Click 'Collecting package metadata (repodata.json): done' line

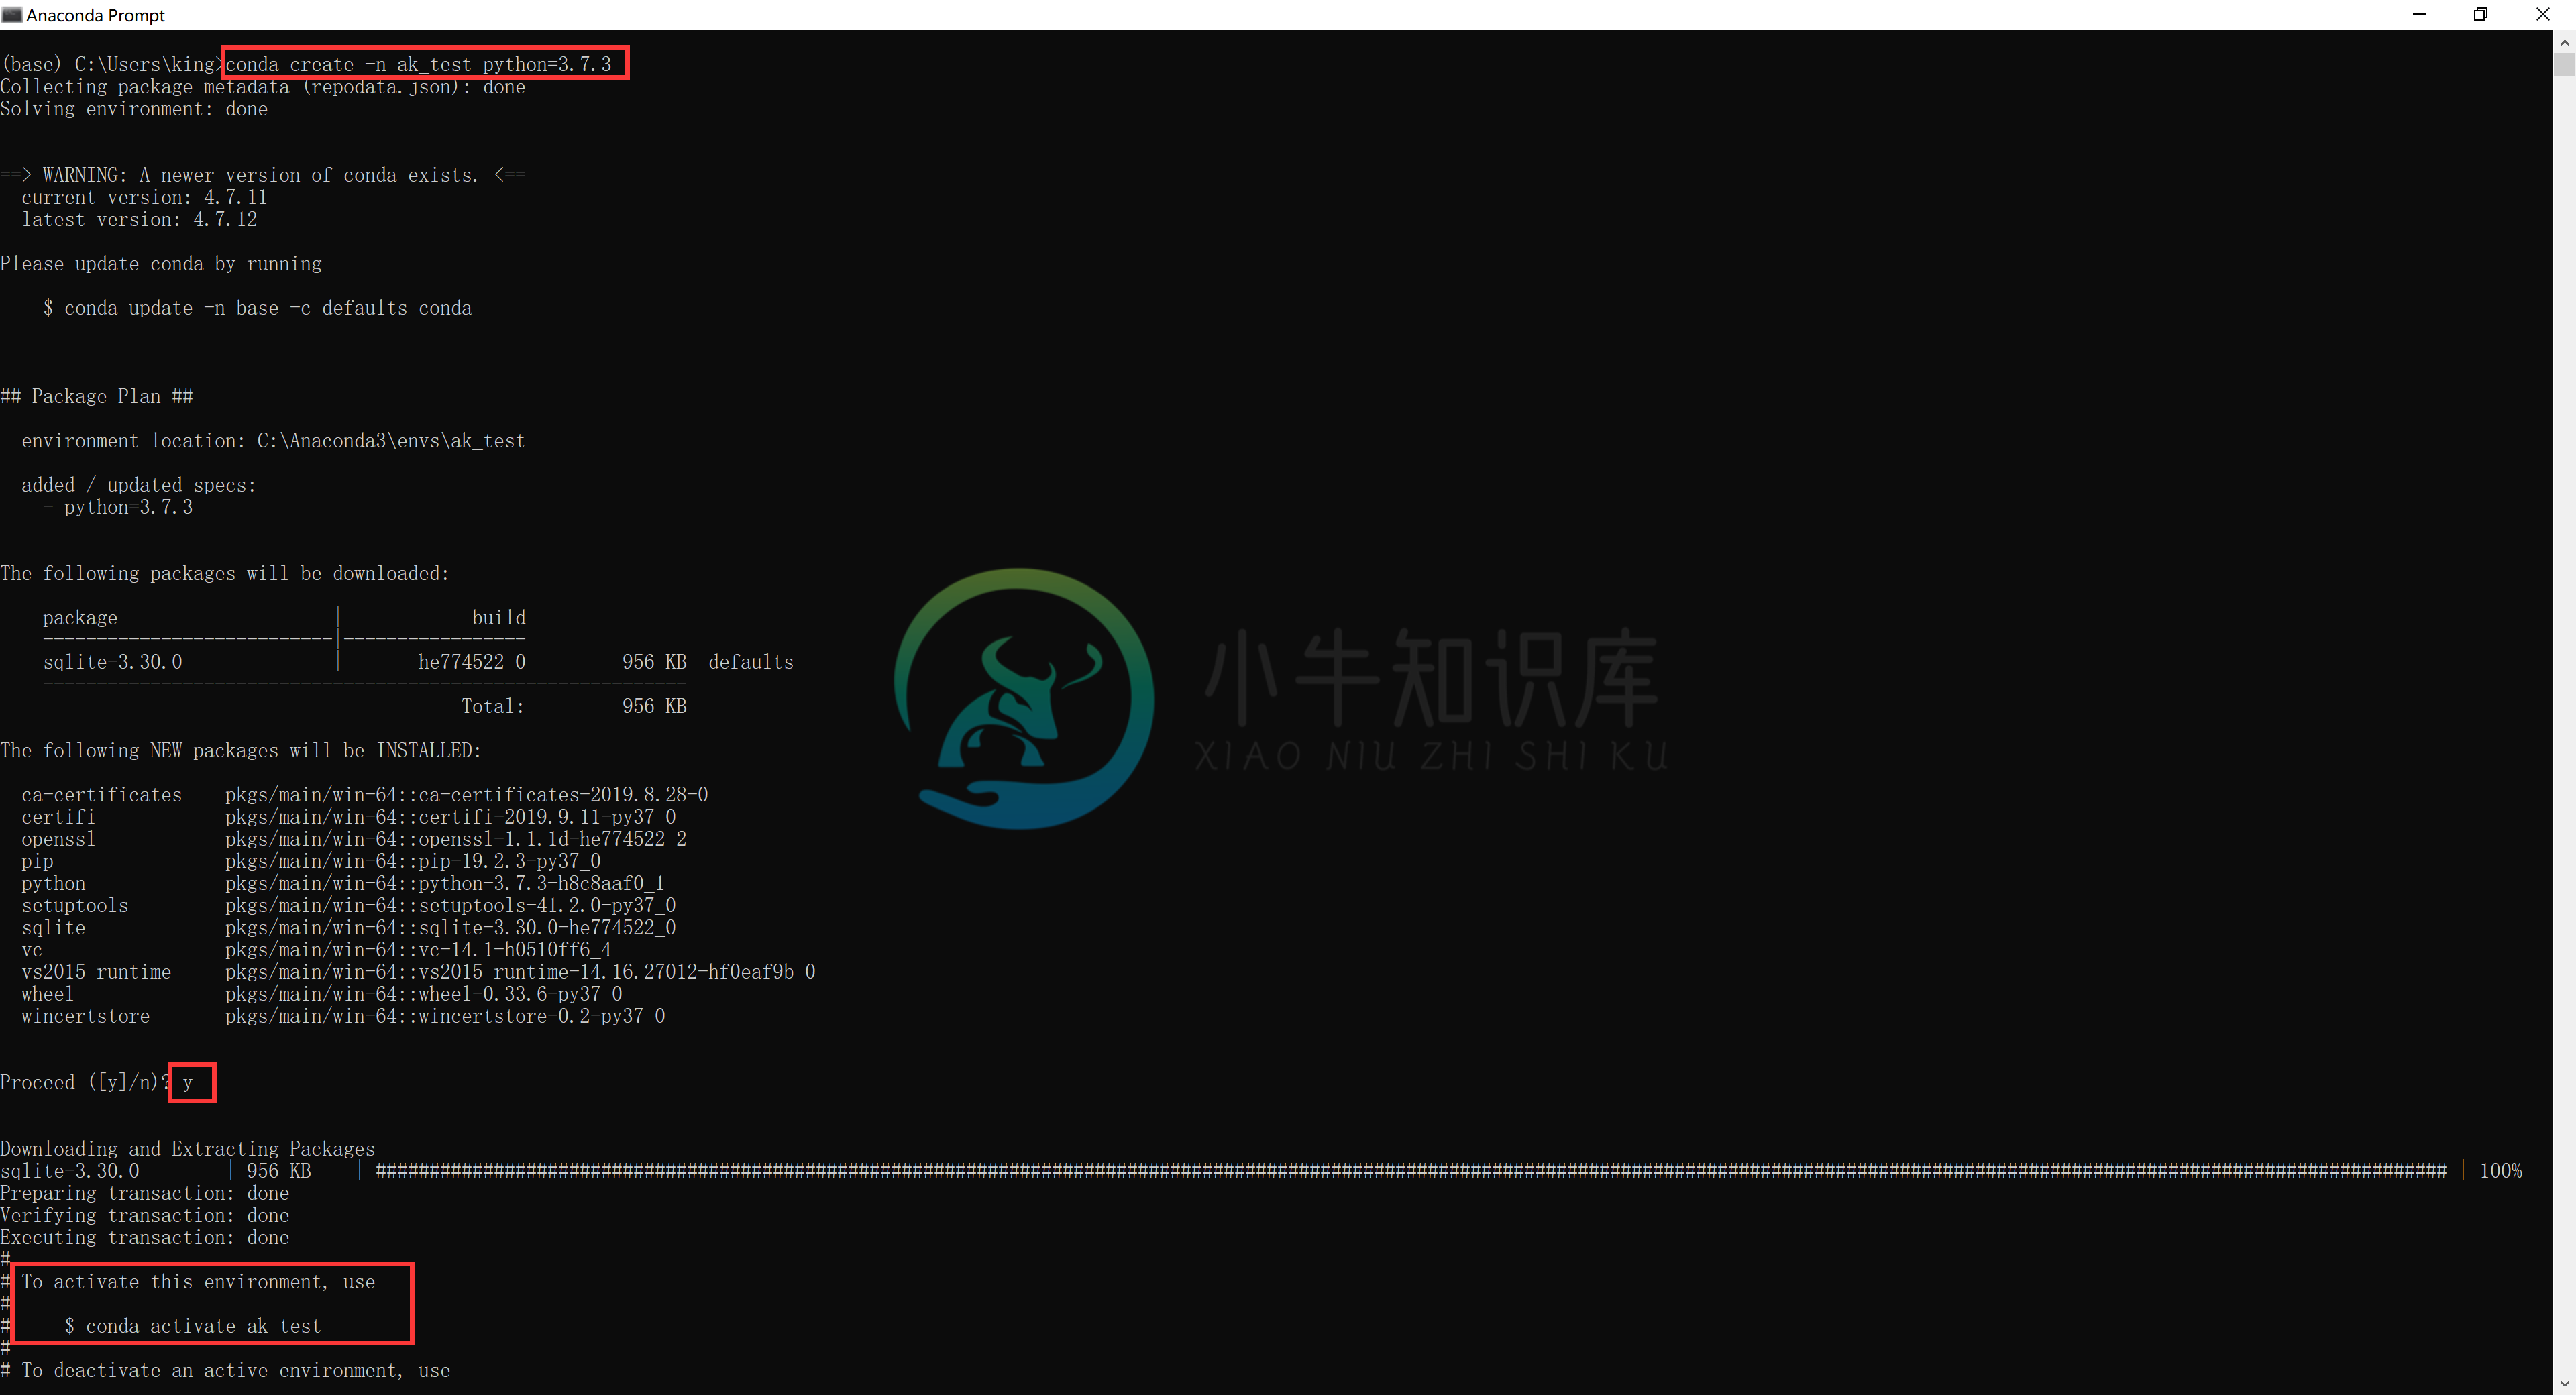tap(263, 87)
